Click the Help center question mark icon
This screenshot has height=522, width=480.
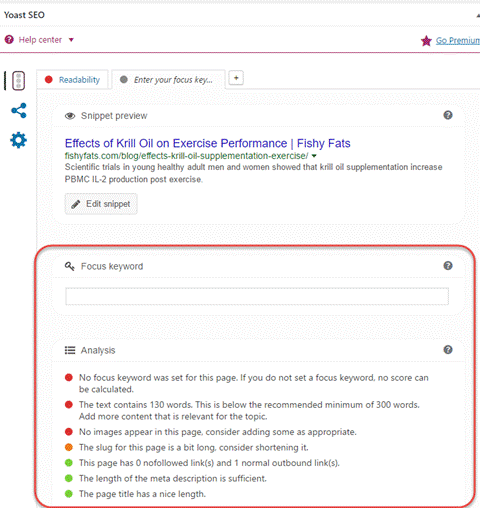click(9, 40)
